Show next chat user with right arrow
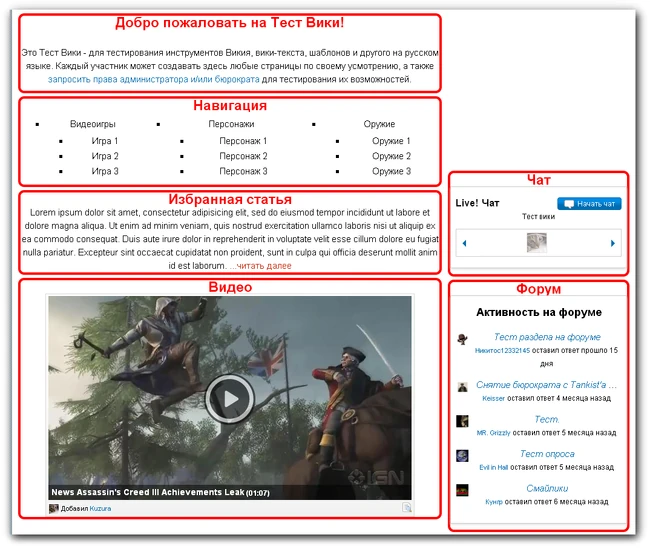 pos(612,243)
